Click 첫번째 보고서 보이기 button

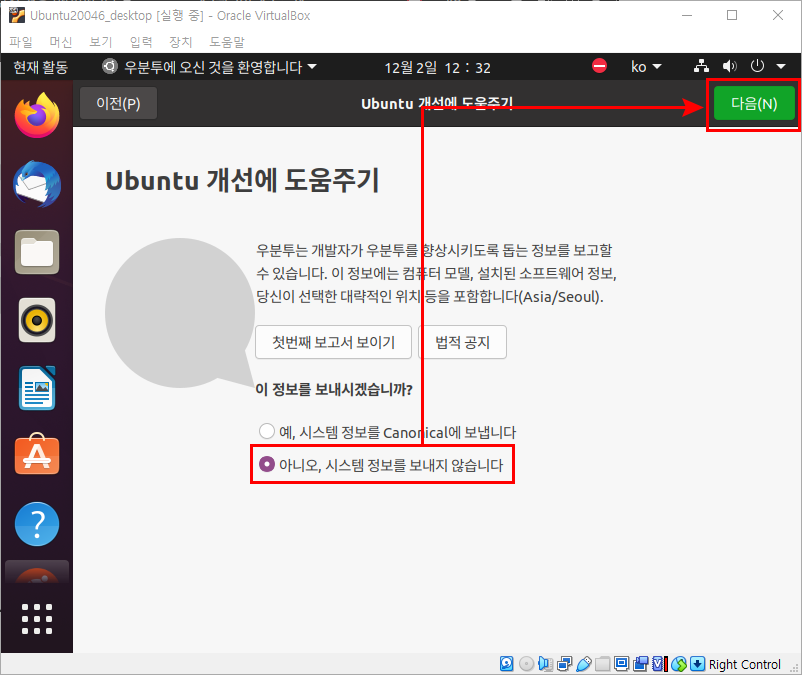(x=333, y=342)
